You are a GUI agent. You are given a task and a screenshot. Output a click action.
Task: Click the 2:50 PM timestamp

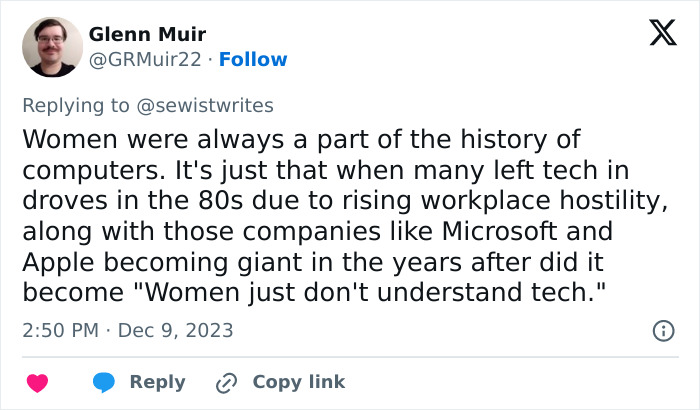pos(61,330)
